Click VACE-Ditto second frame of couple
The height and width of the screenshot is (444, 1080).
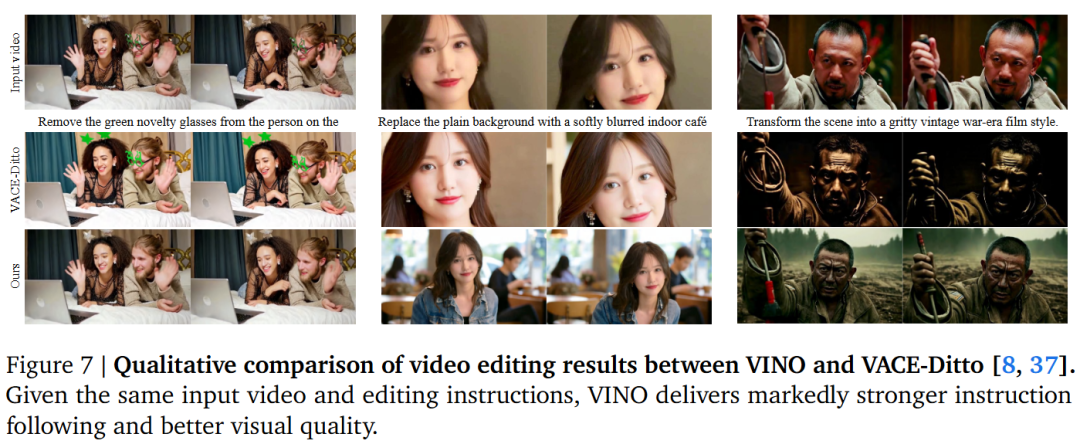click(x=273, y=180)
